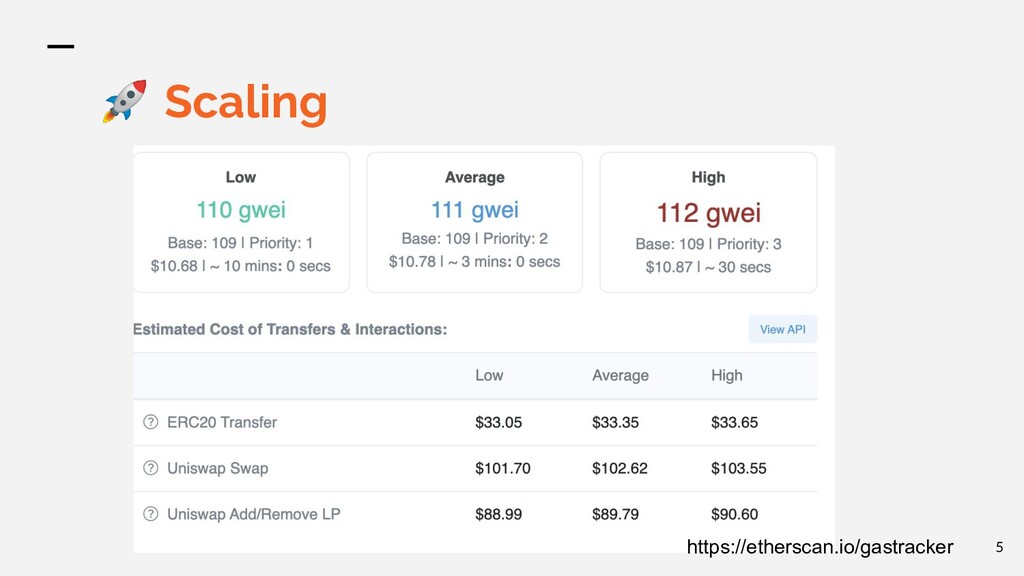Select the High gas price card
1024x576 pixels.
[x=708, y=222]
